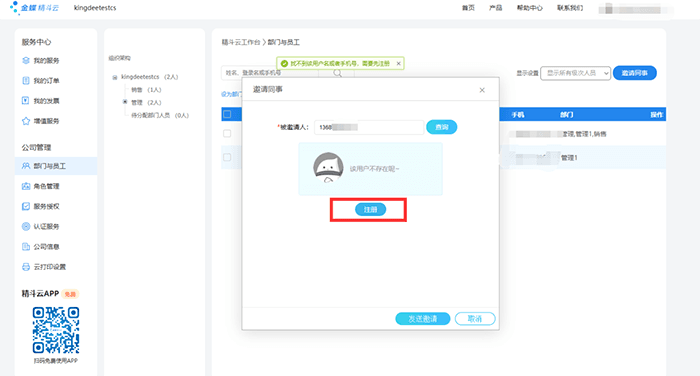Image resolution: width=700 pixels, height=376 pixels.
Task: Toggle the select-all checkbox in table header
Action: (x=227, y=114)
